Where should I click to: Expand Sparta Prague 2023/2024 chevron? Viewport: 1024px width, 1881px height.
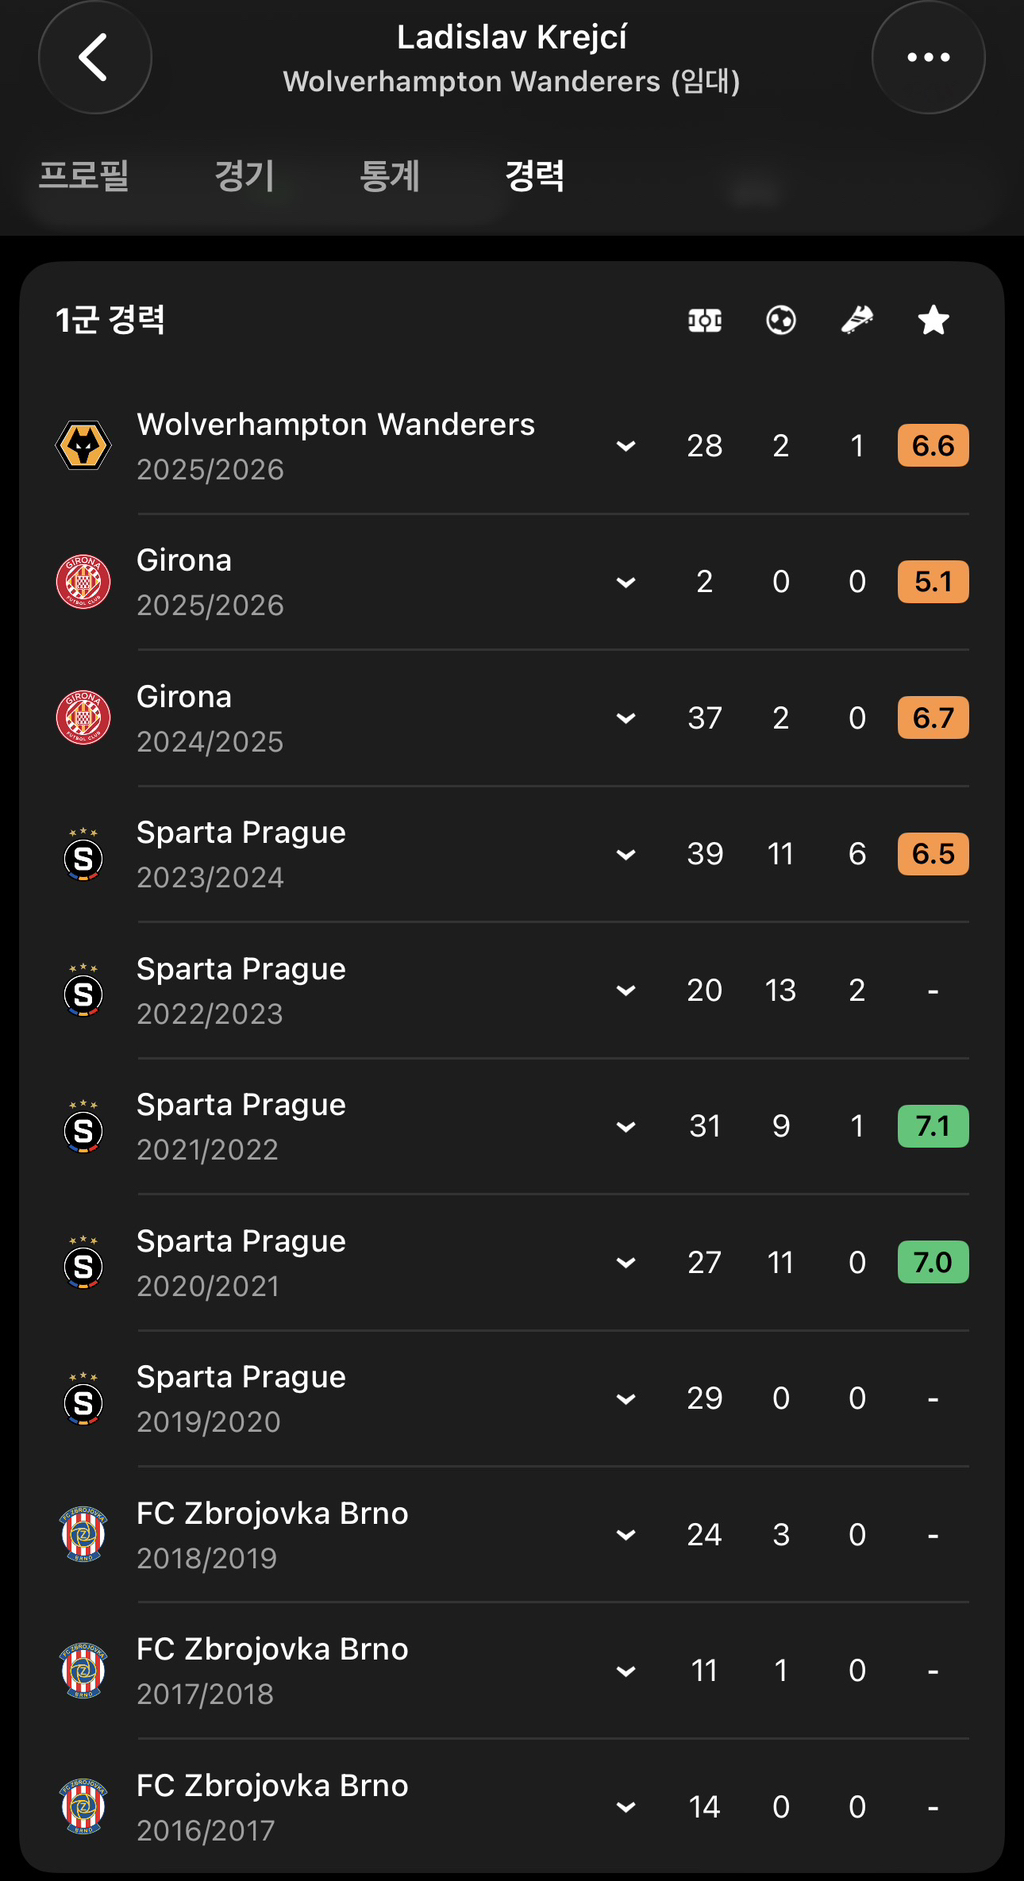(x=626, y=854)
